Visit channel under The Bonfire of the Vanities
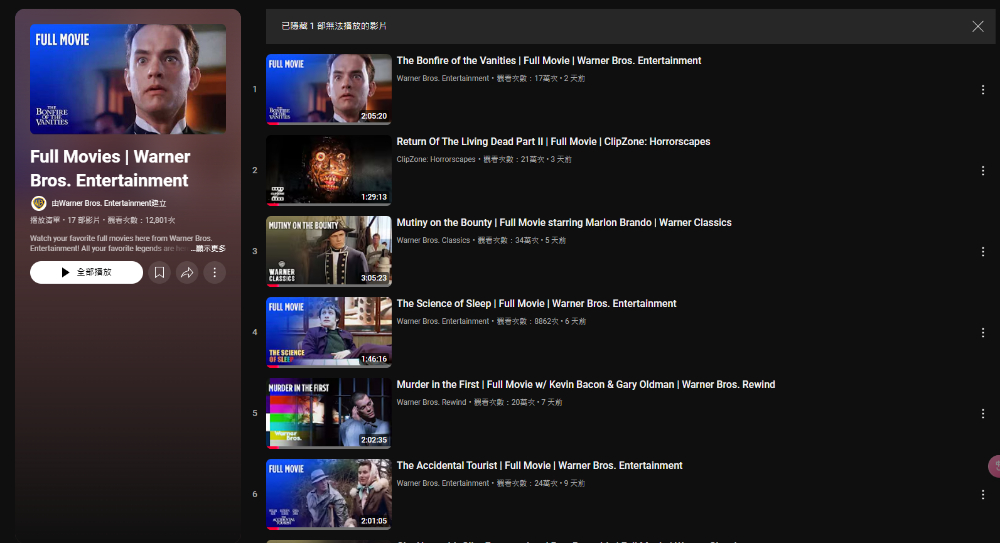1000x543 pixels. (443, 78)
